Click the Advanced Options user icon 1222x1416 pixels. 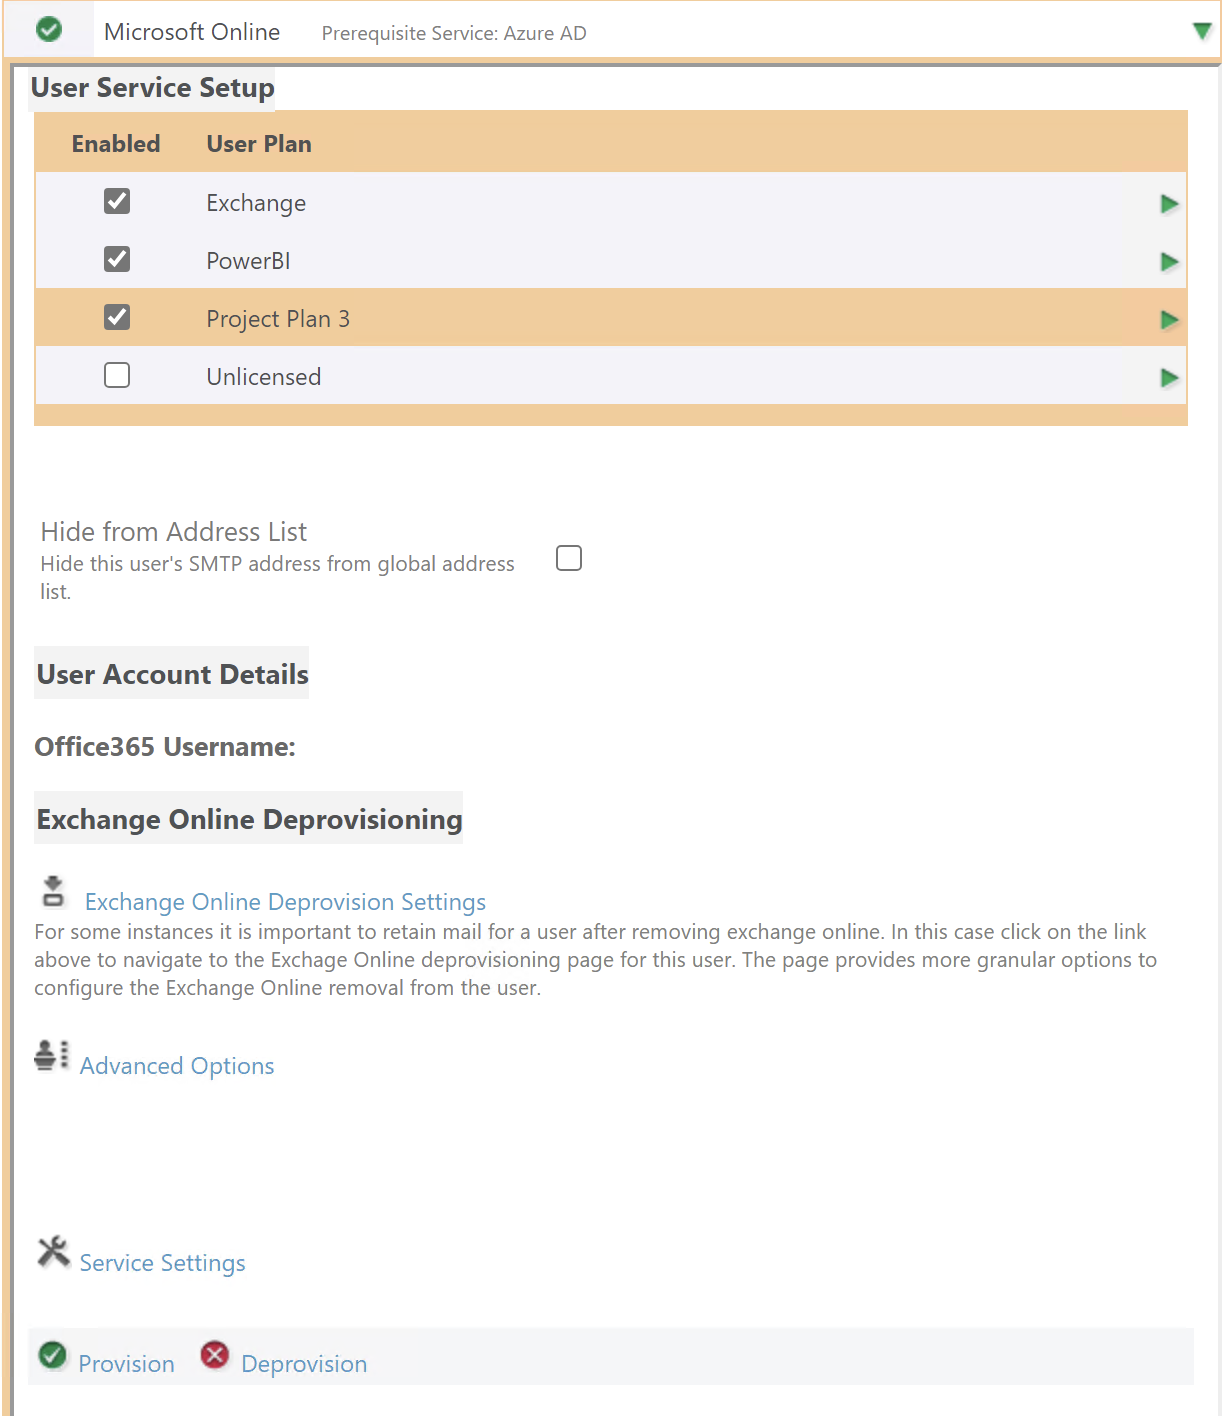pyautogui.click(x=51, y=1055)
